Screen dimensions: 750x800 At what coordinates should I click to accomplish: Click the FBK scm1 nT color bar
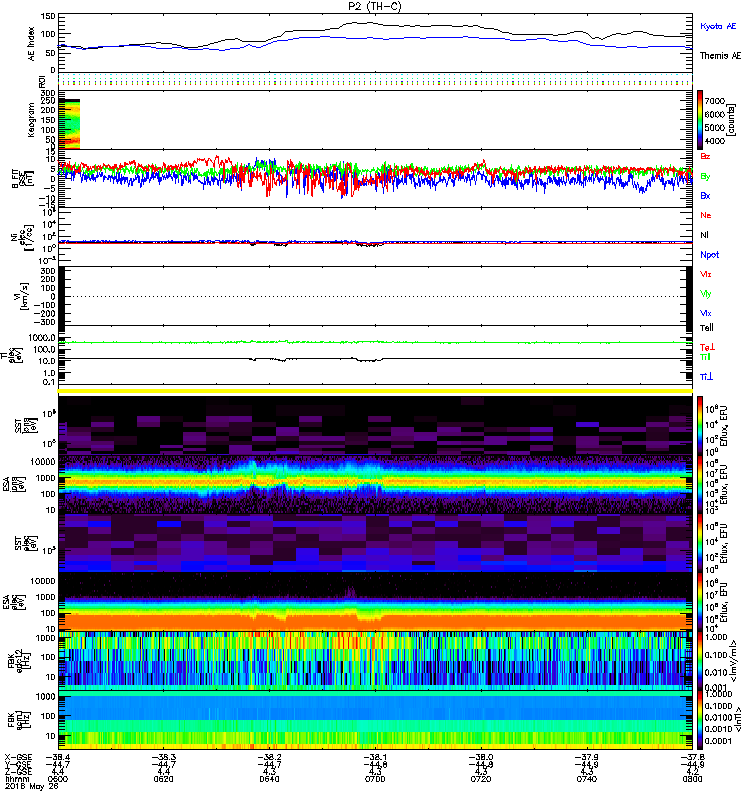[700, 720]
